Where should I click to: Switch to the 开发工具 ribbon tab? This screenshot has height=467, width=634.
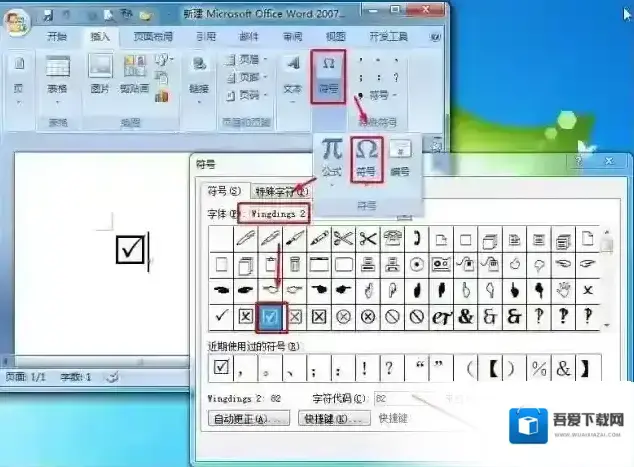coord(389,37)
